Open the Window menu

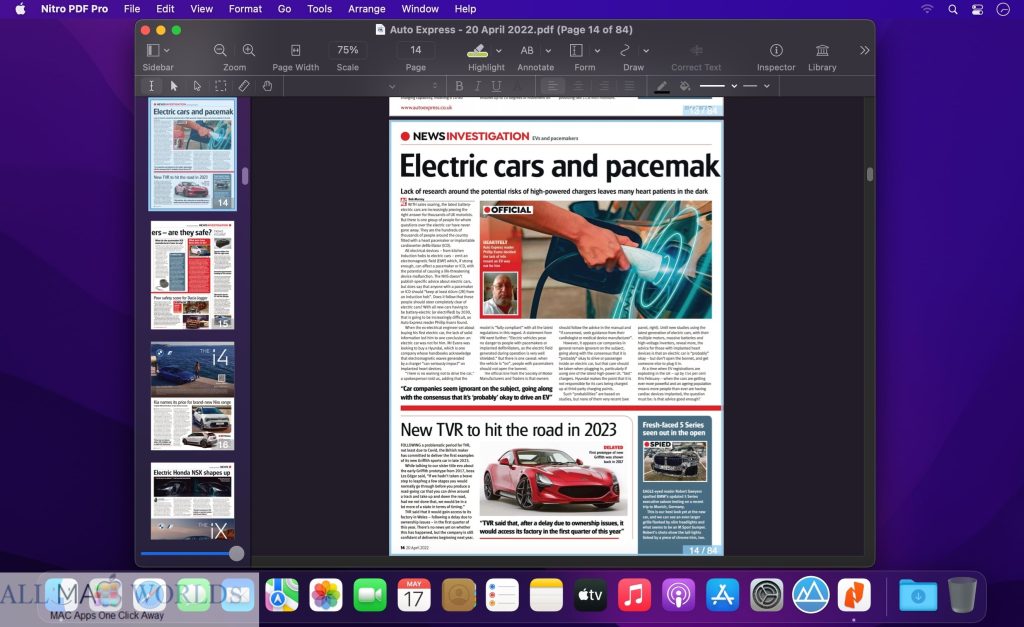coord(420,9)
